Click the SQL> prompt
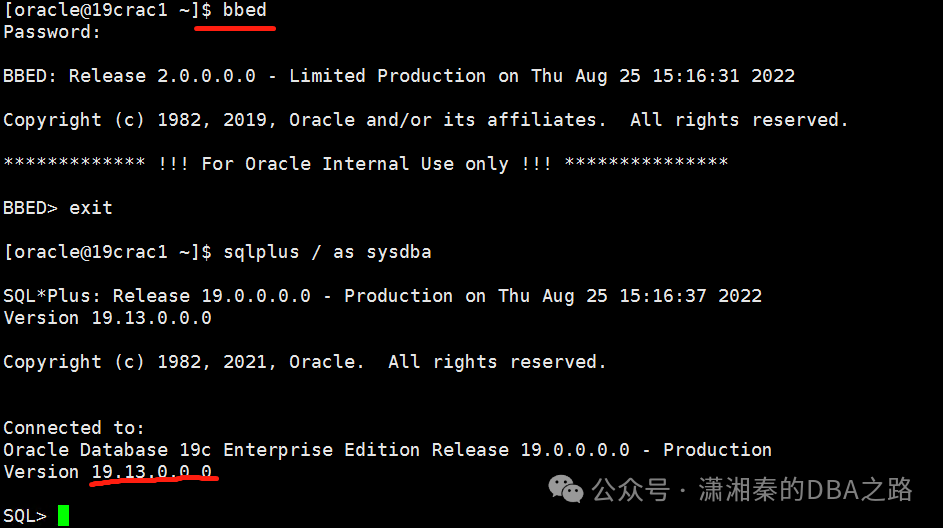 [25, 516]
